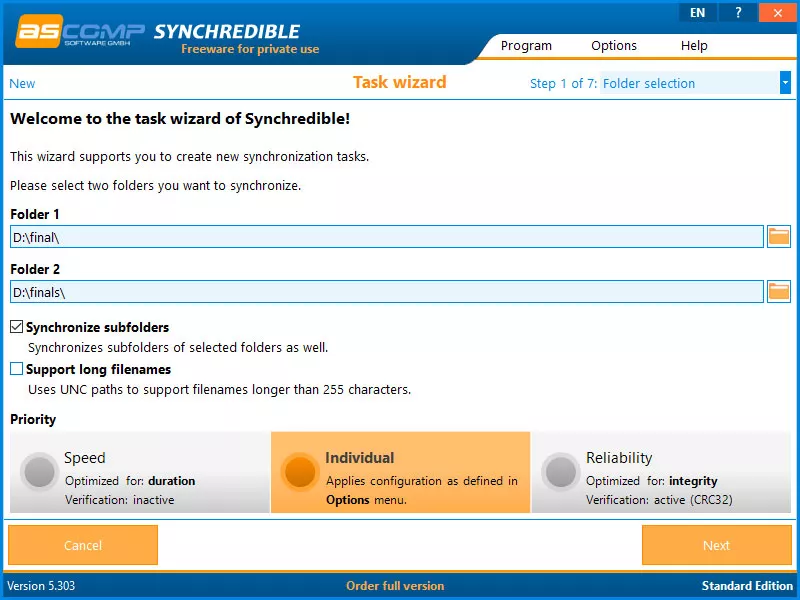Proceed with the Next button
800x600 pixels.
716,545
